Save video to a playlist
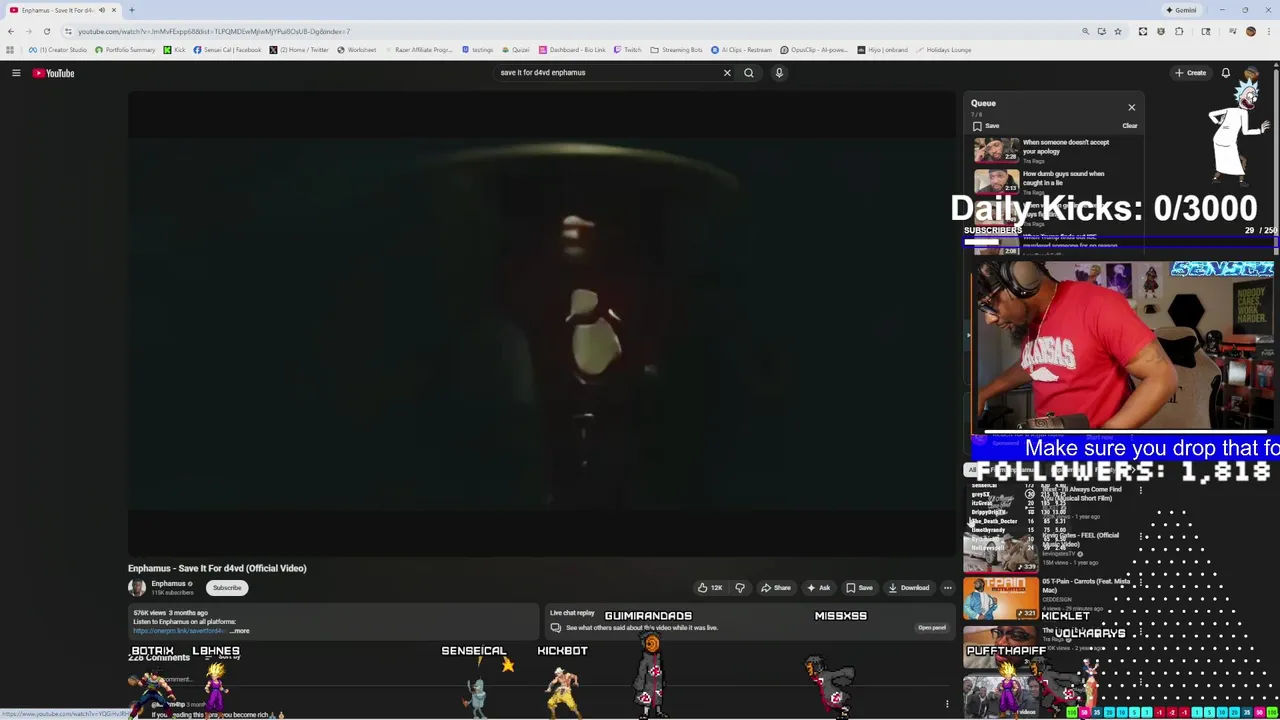This screenshot has height=720, width=1280. pos(859,588)
